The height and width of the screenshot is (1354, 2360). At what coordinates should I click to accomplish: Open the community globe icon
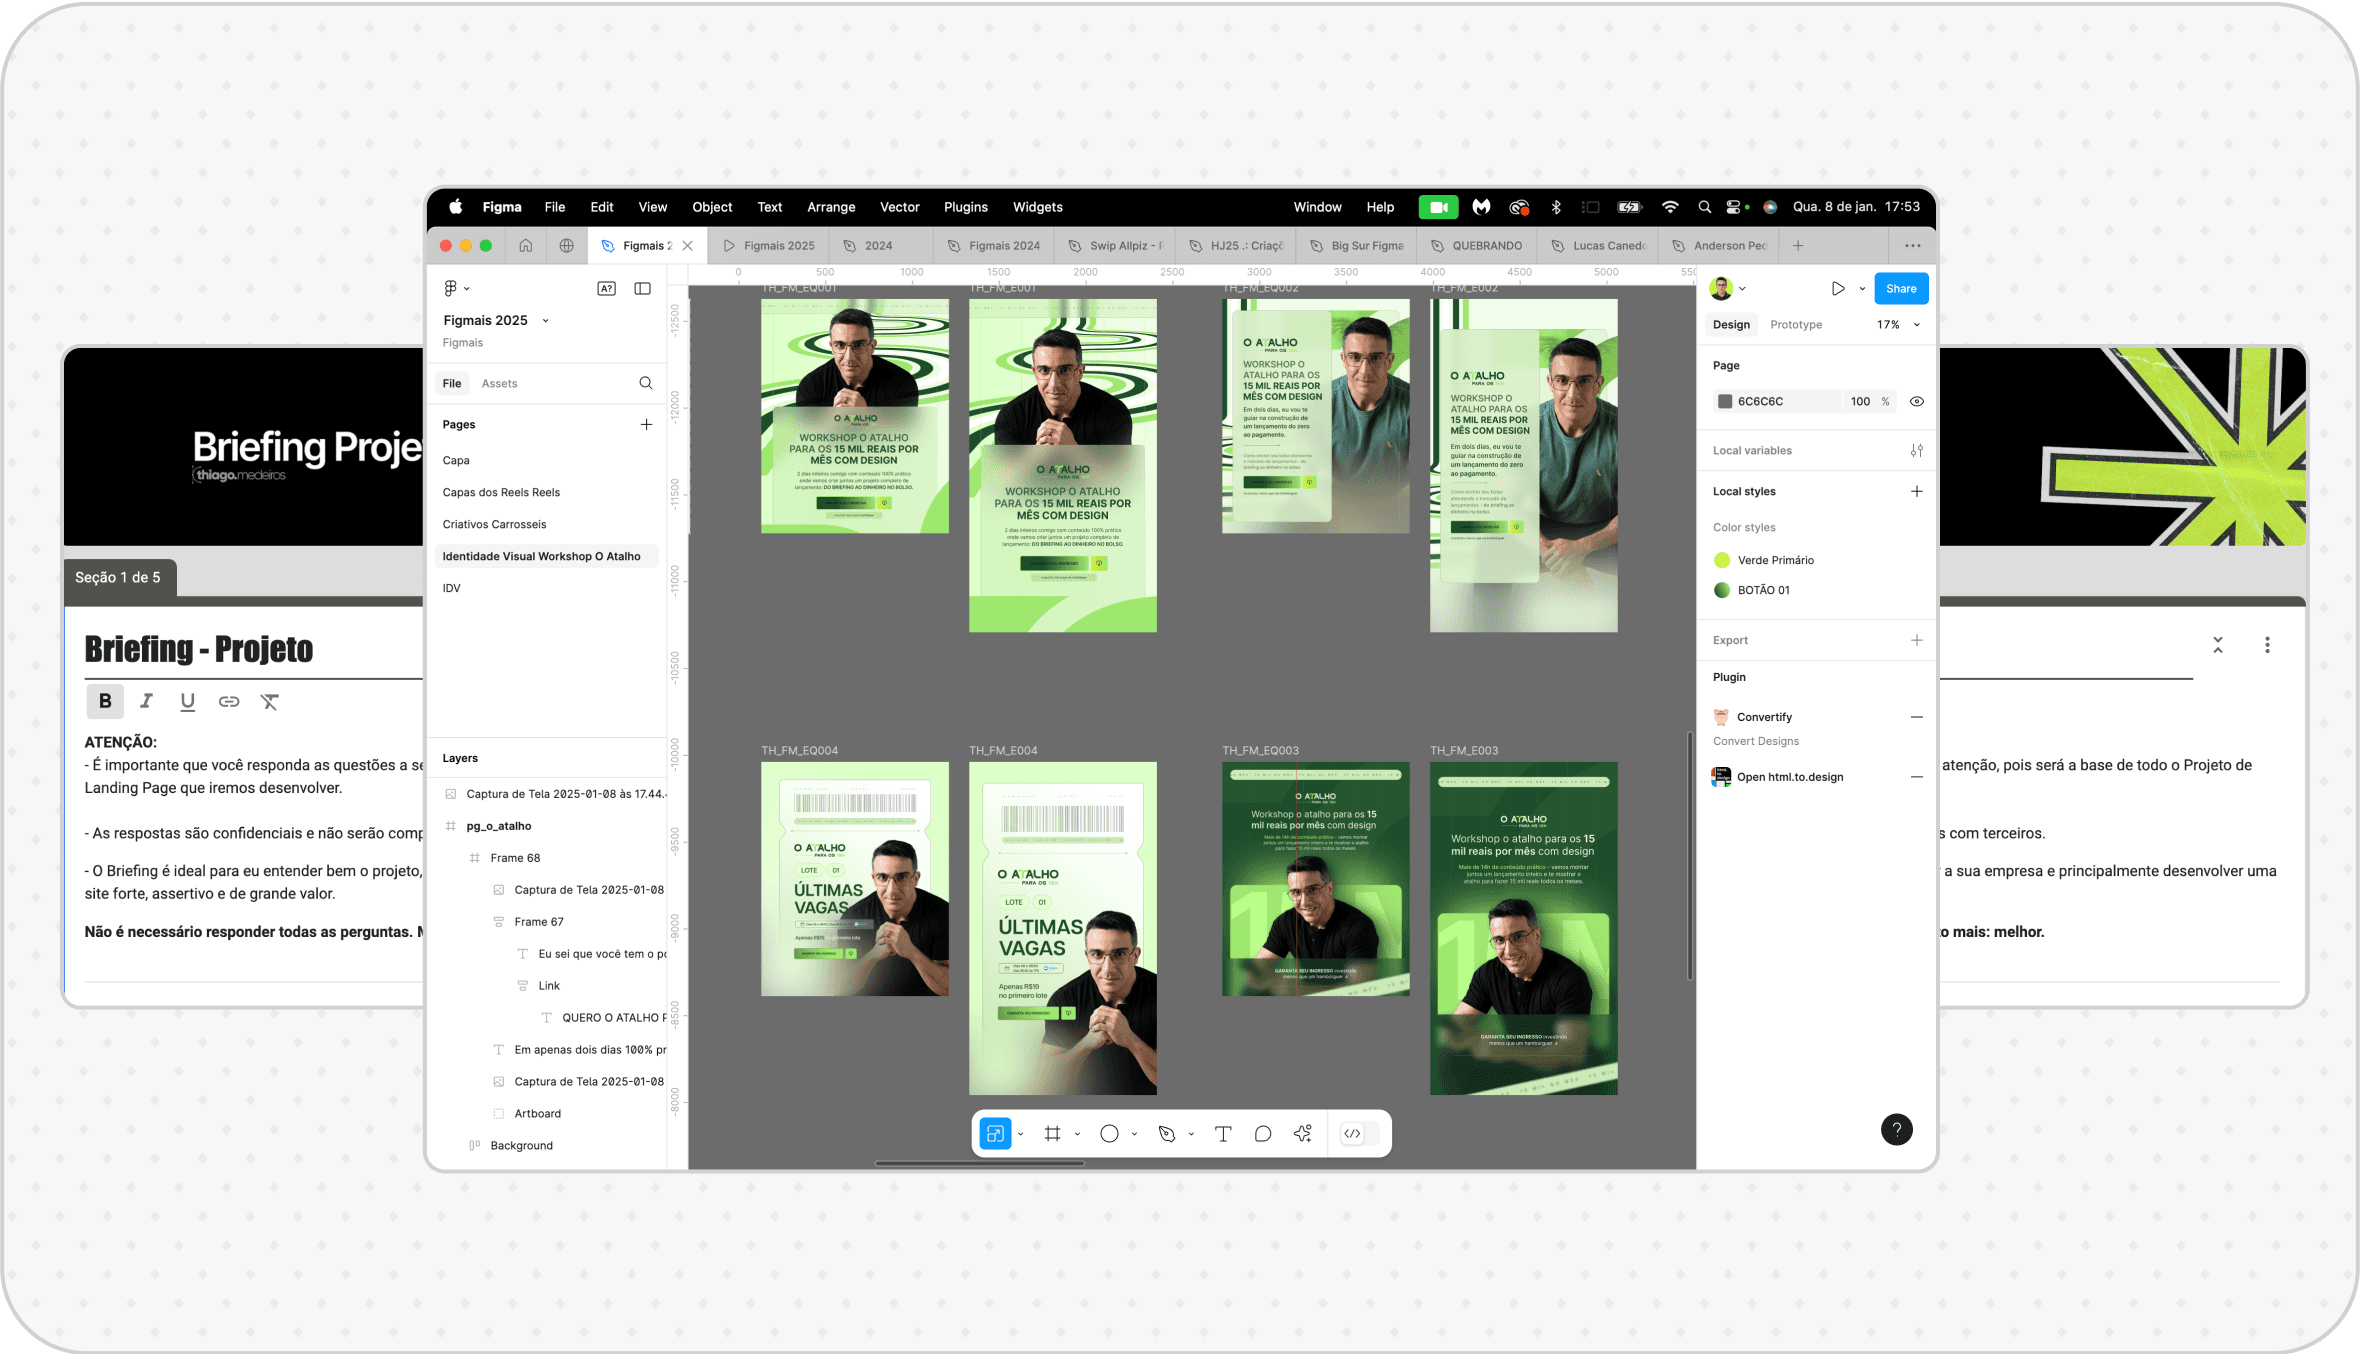tap(567, 245)
